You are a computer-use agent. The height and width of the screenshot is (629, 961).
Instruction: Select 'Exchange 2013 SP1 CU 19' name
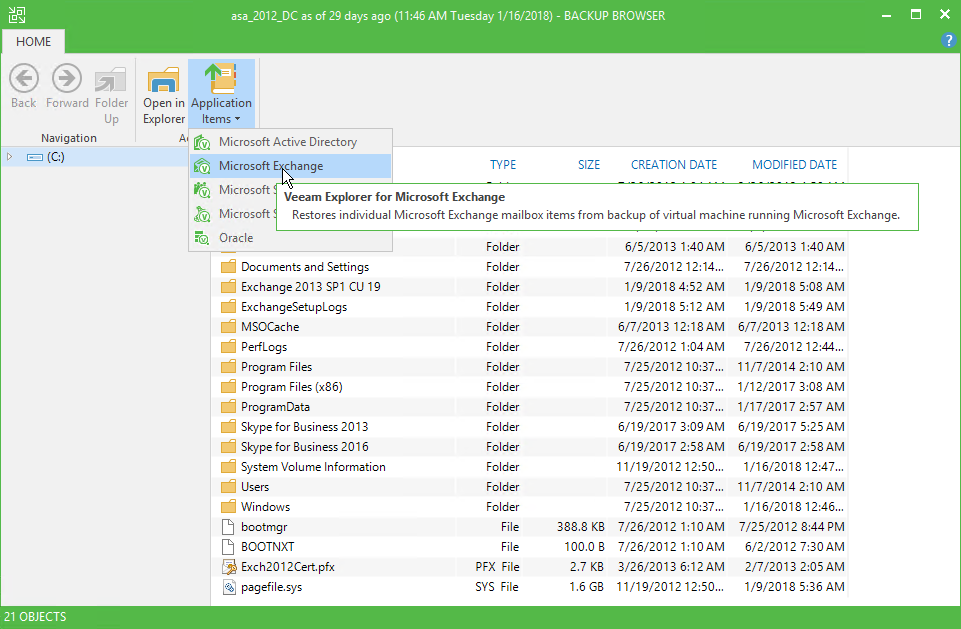click(x=311, y=286)
